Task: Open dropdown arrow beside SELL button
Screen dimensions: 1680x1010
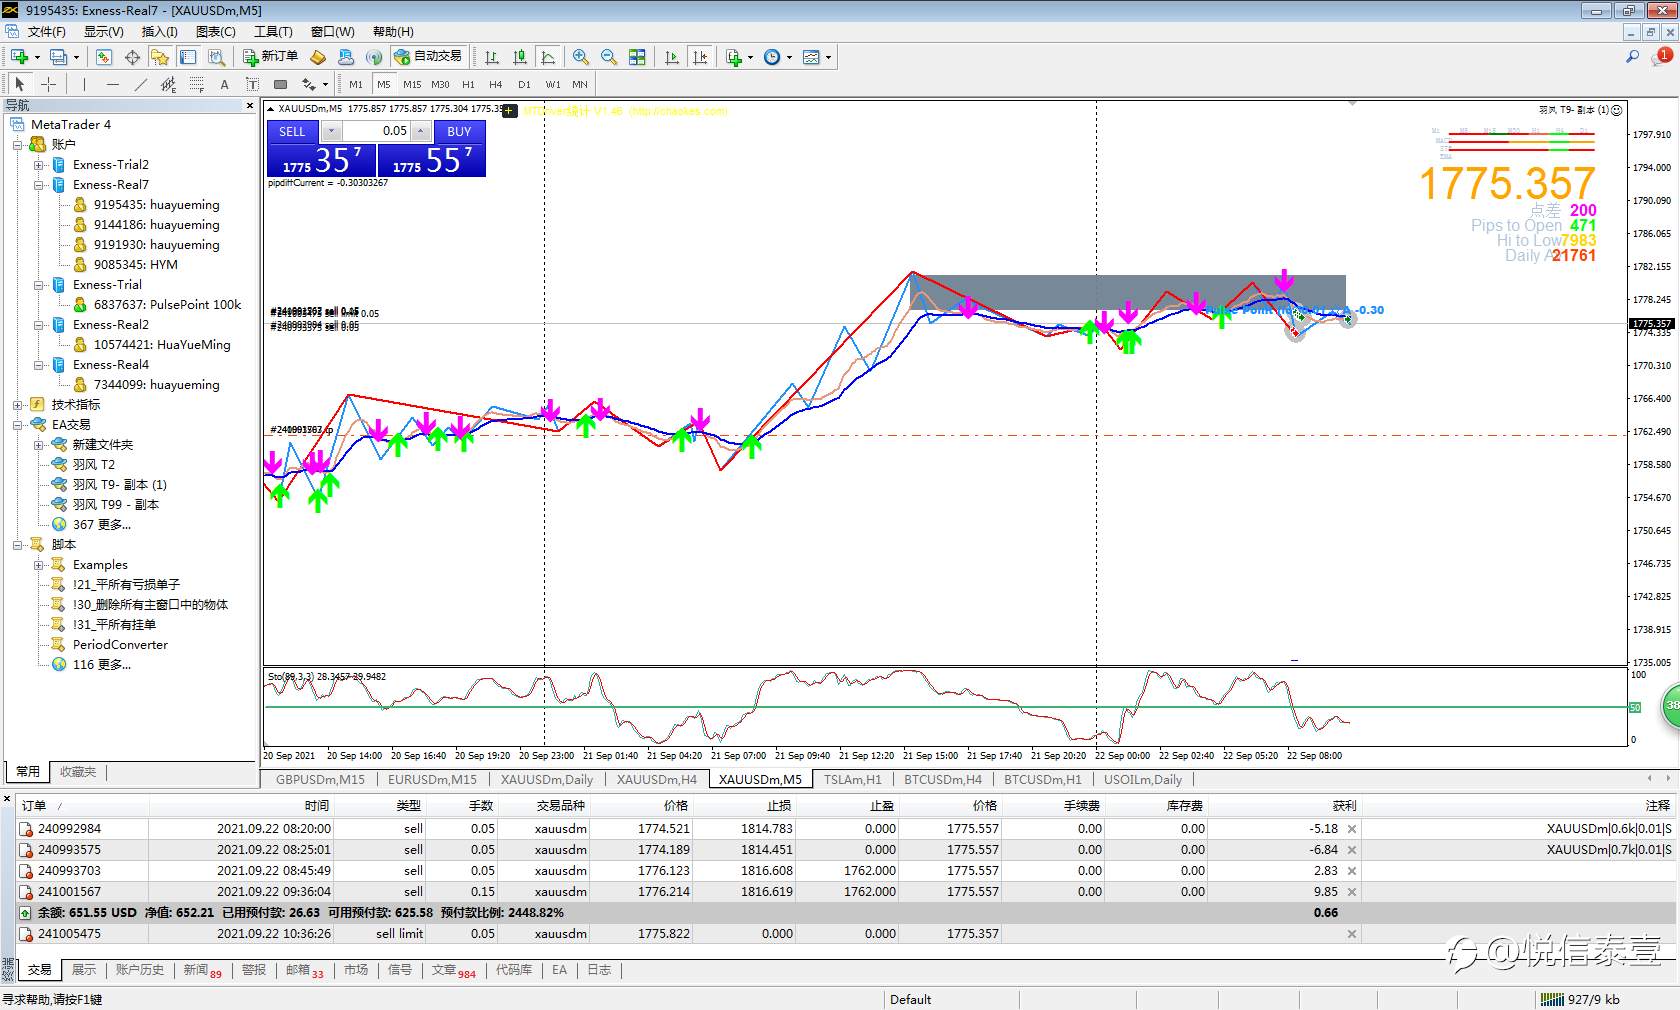Action: pos(332,131)
